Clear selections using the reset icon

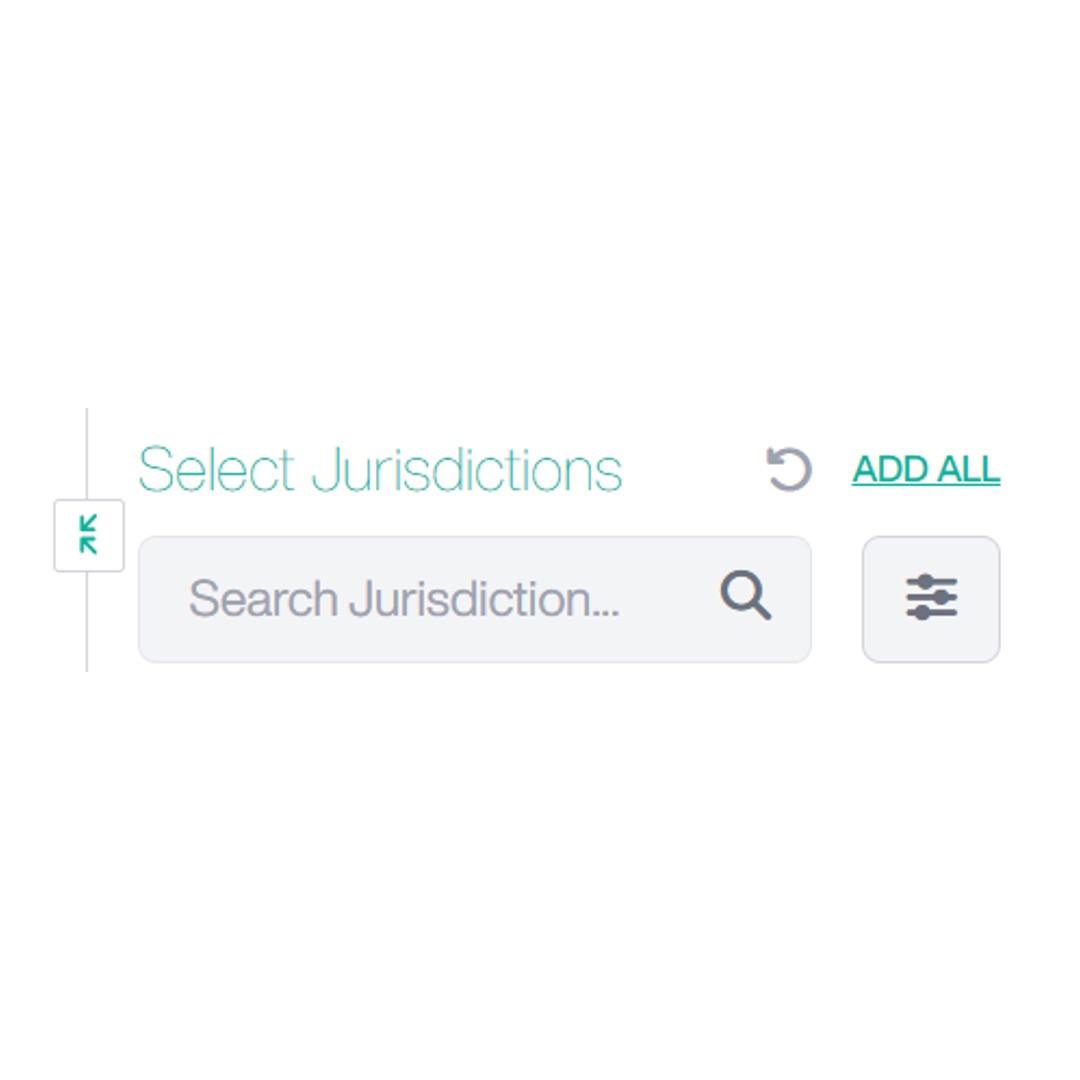(x=789, y=469)
